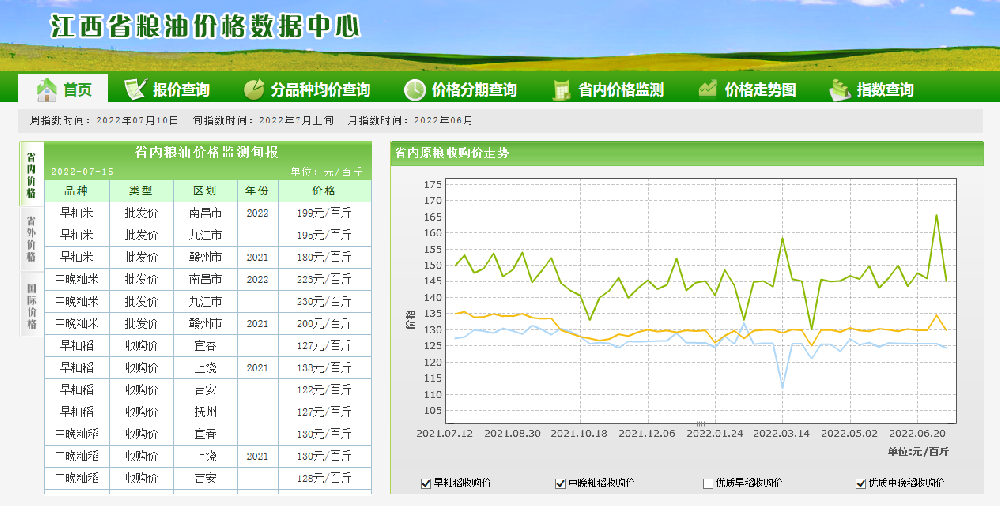
Task: Uncheck the 中晚籼稻收购价 checkbox
Action: coord(560,484)
